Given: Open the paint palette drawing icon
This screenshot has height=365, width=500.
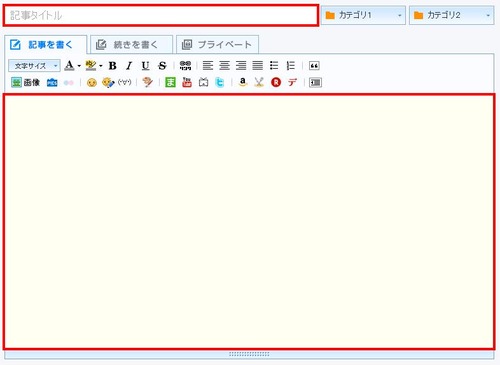Looking at the screenshot, I should click(147, 82).
